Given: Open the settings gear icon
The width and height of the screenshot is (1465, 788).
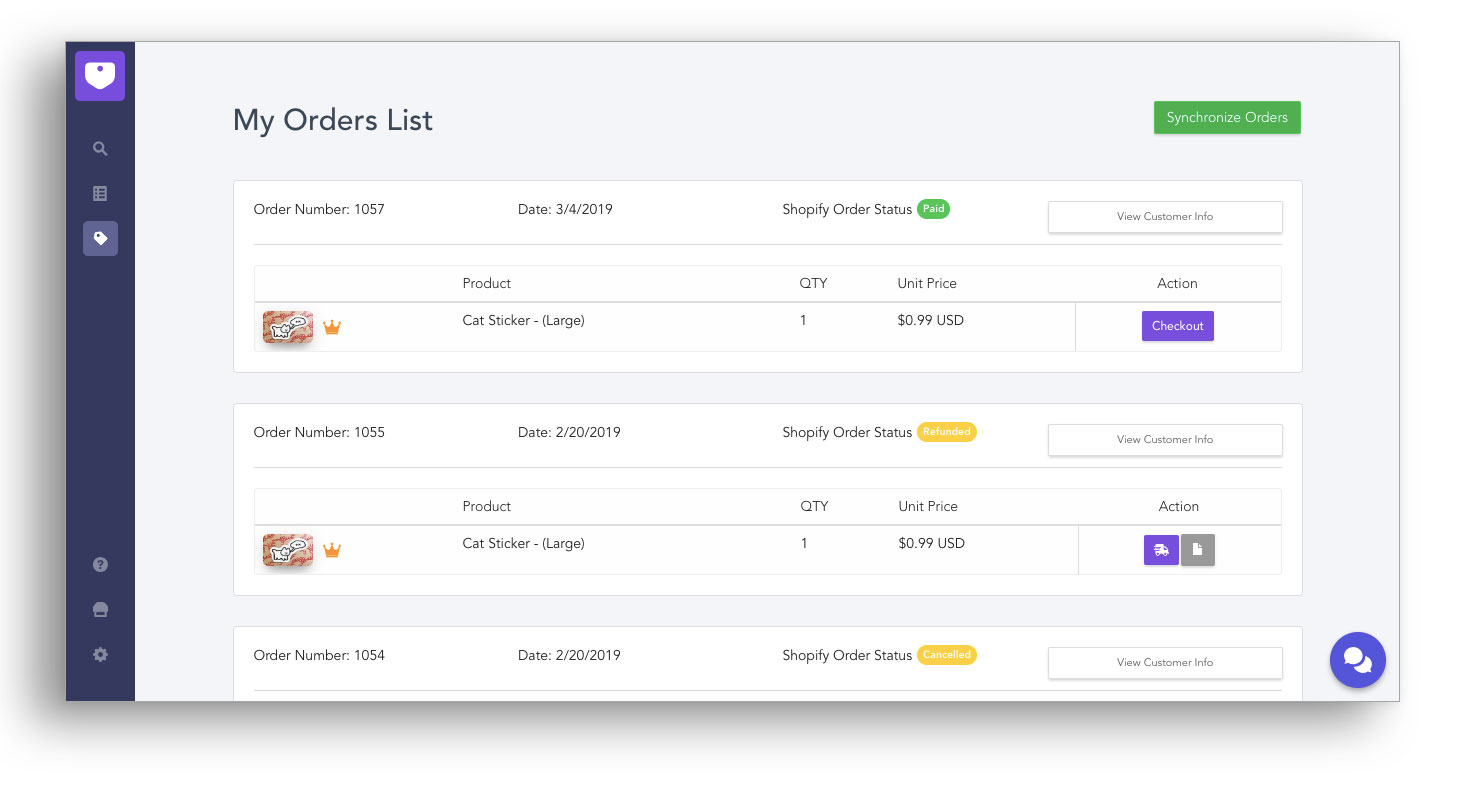Looking at the screenshot, I should [100, 655].
